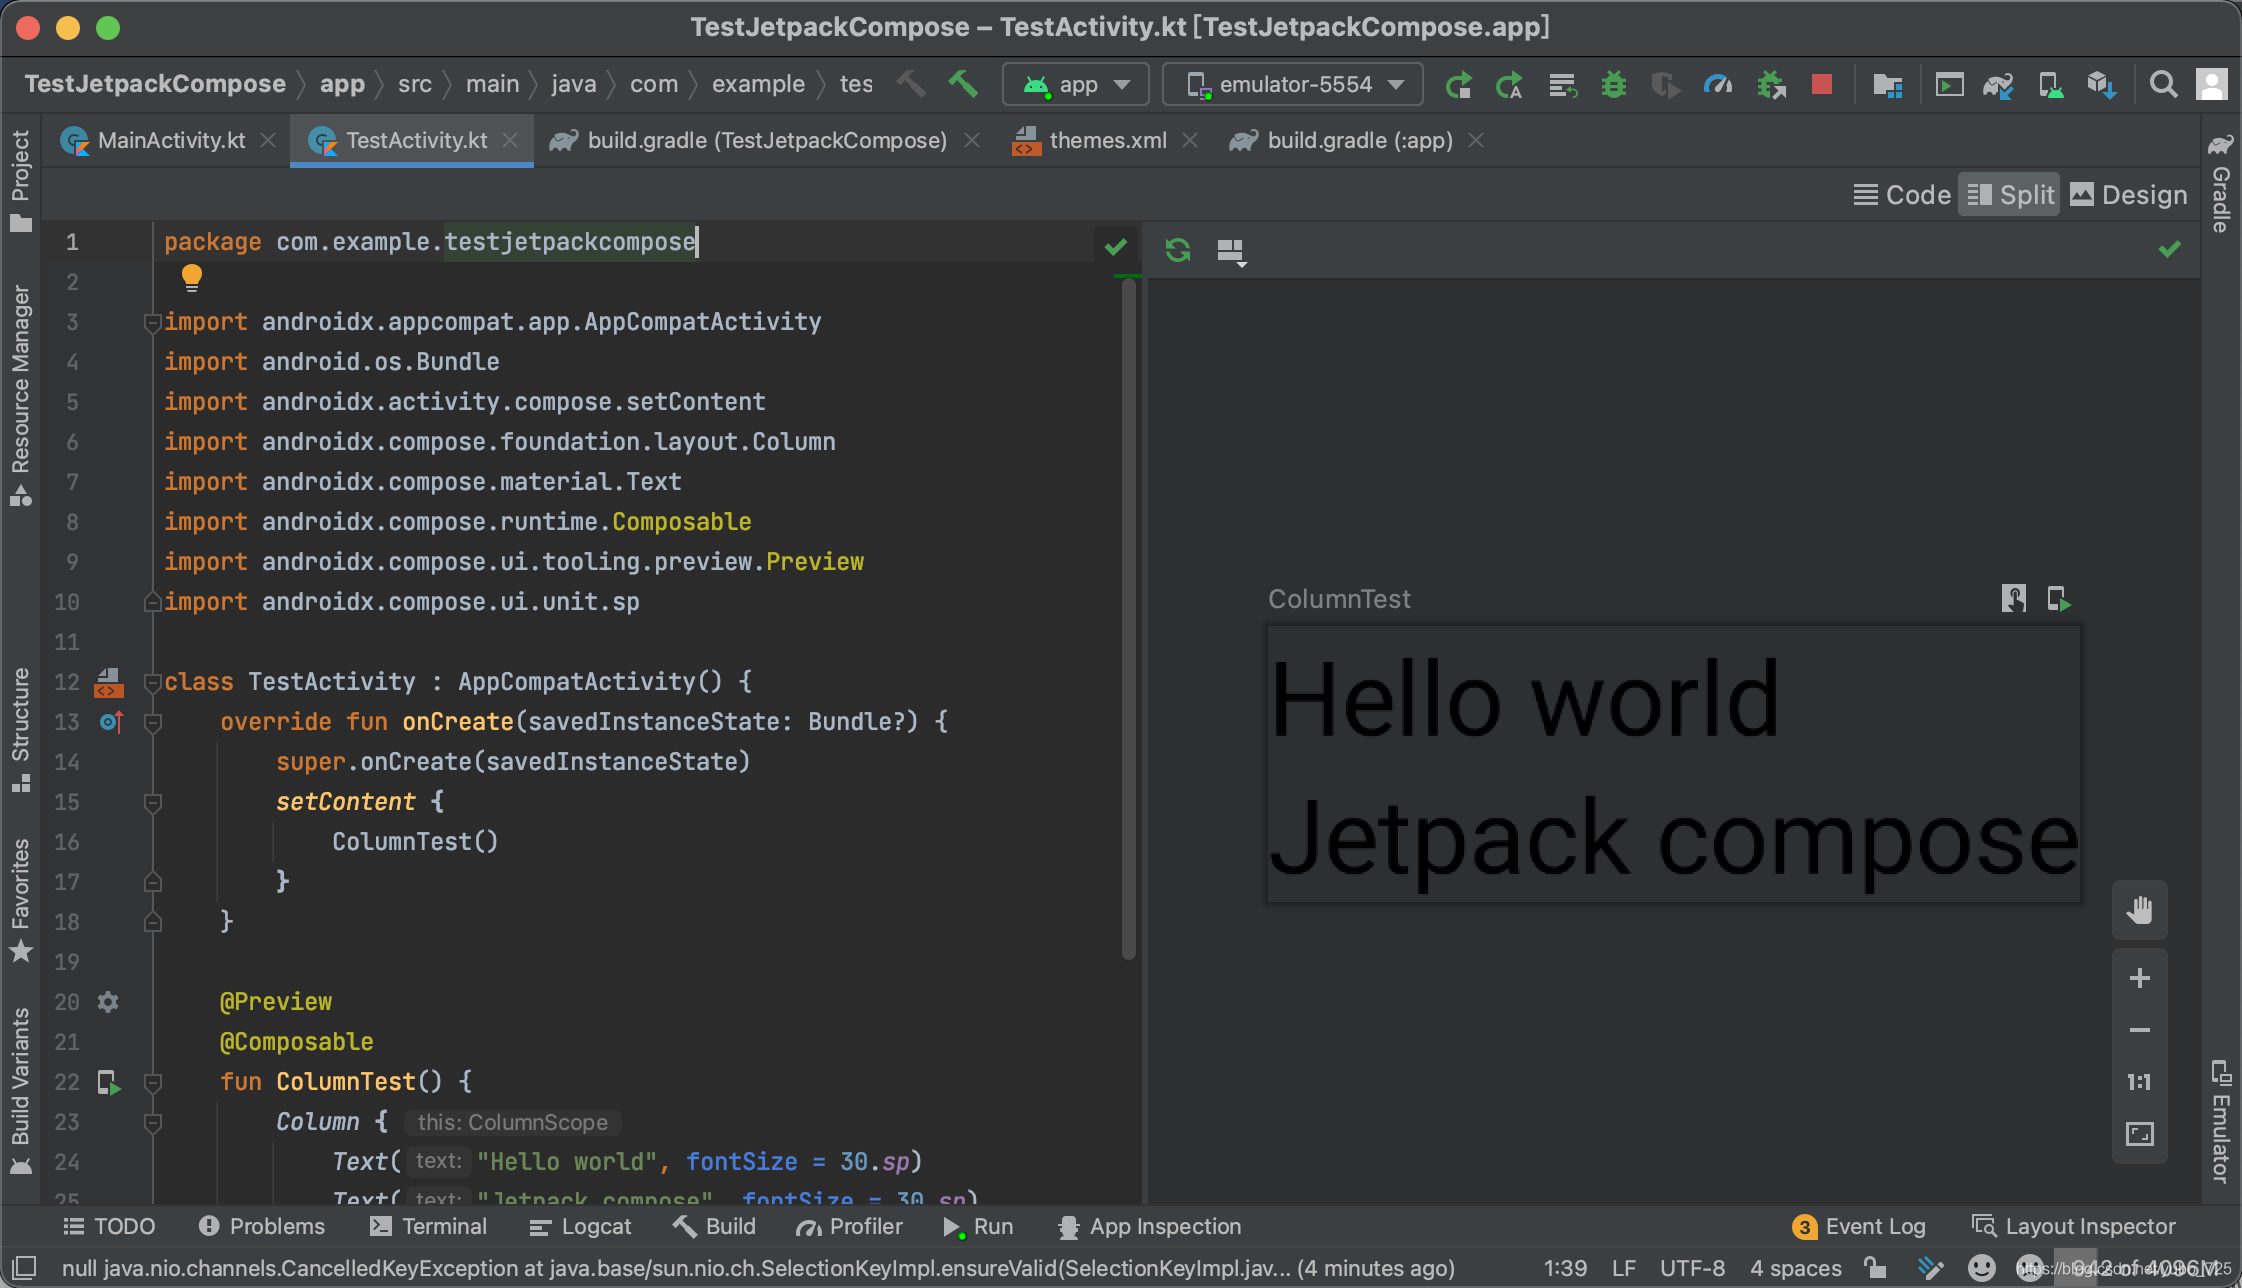The image size is (2242, 1288).
Task: Collapse the Column block fold on line 23
Action: coord(153,1122)
